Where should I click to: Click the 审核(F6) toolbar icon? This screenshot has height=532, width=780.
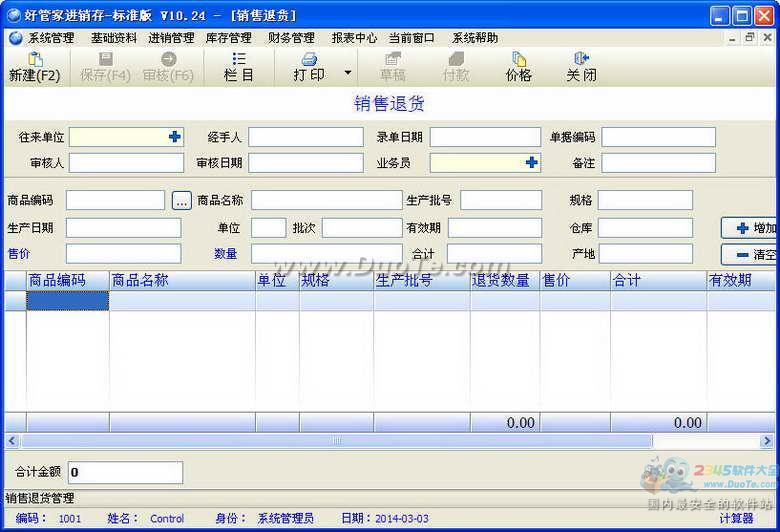pyautogui.click(x=168, y=59)
